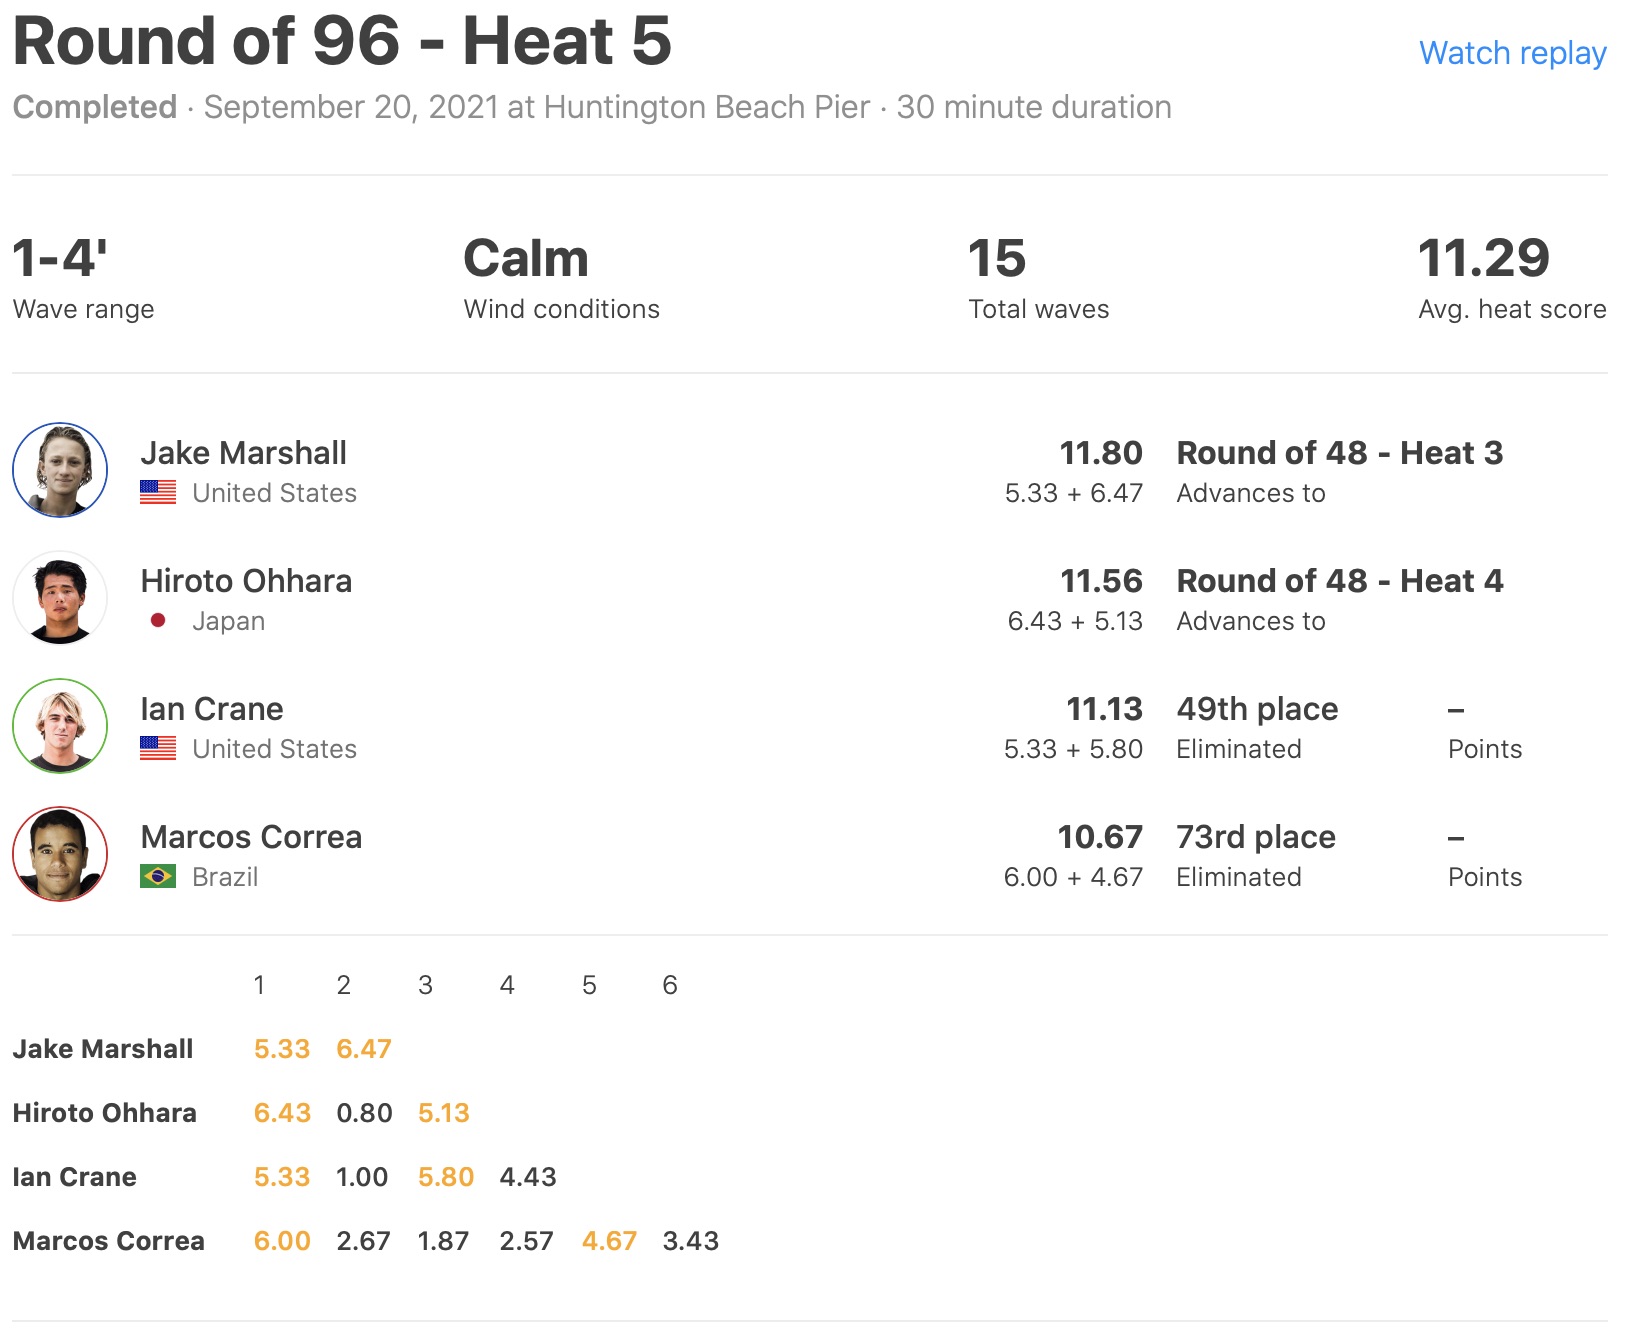Click the Watch replay link
The image size is (1630, 1328).
coord(1512,53)
